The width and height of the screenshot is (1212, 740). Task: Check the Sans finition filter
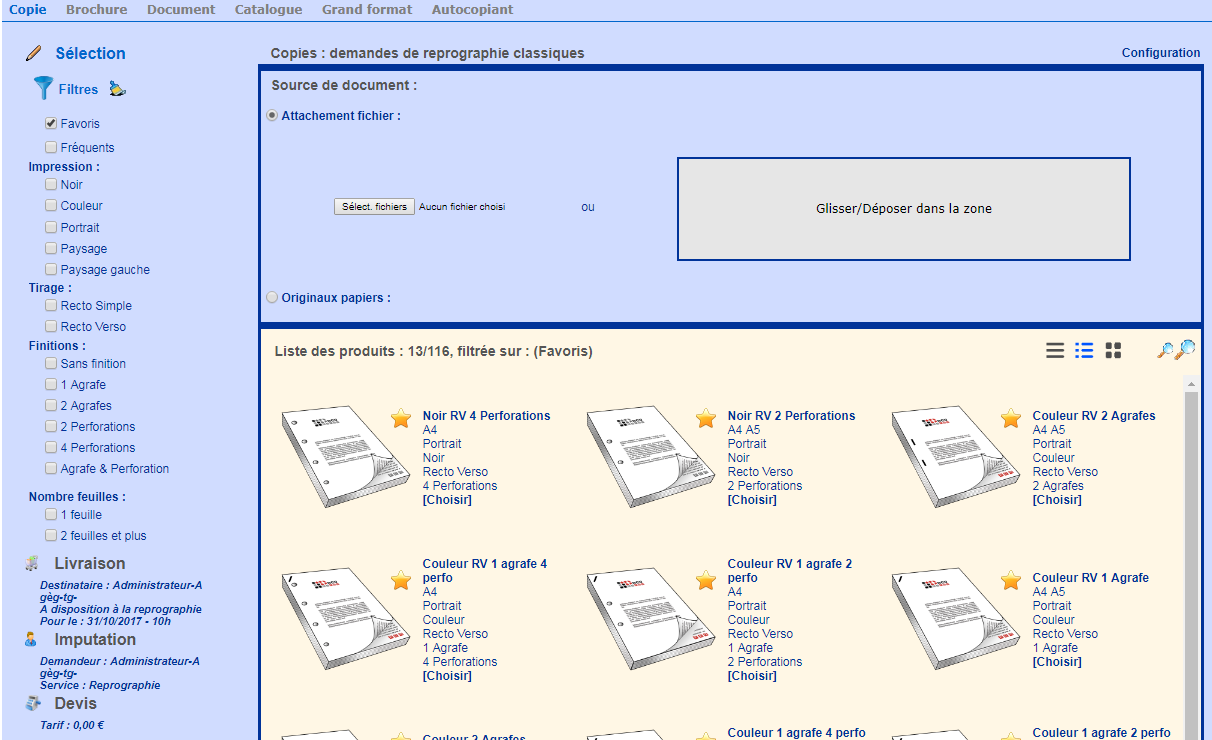coord(51,363)
